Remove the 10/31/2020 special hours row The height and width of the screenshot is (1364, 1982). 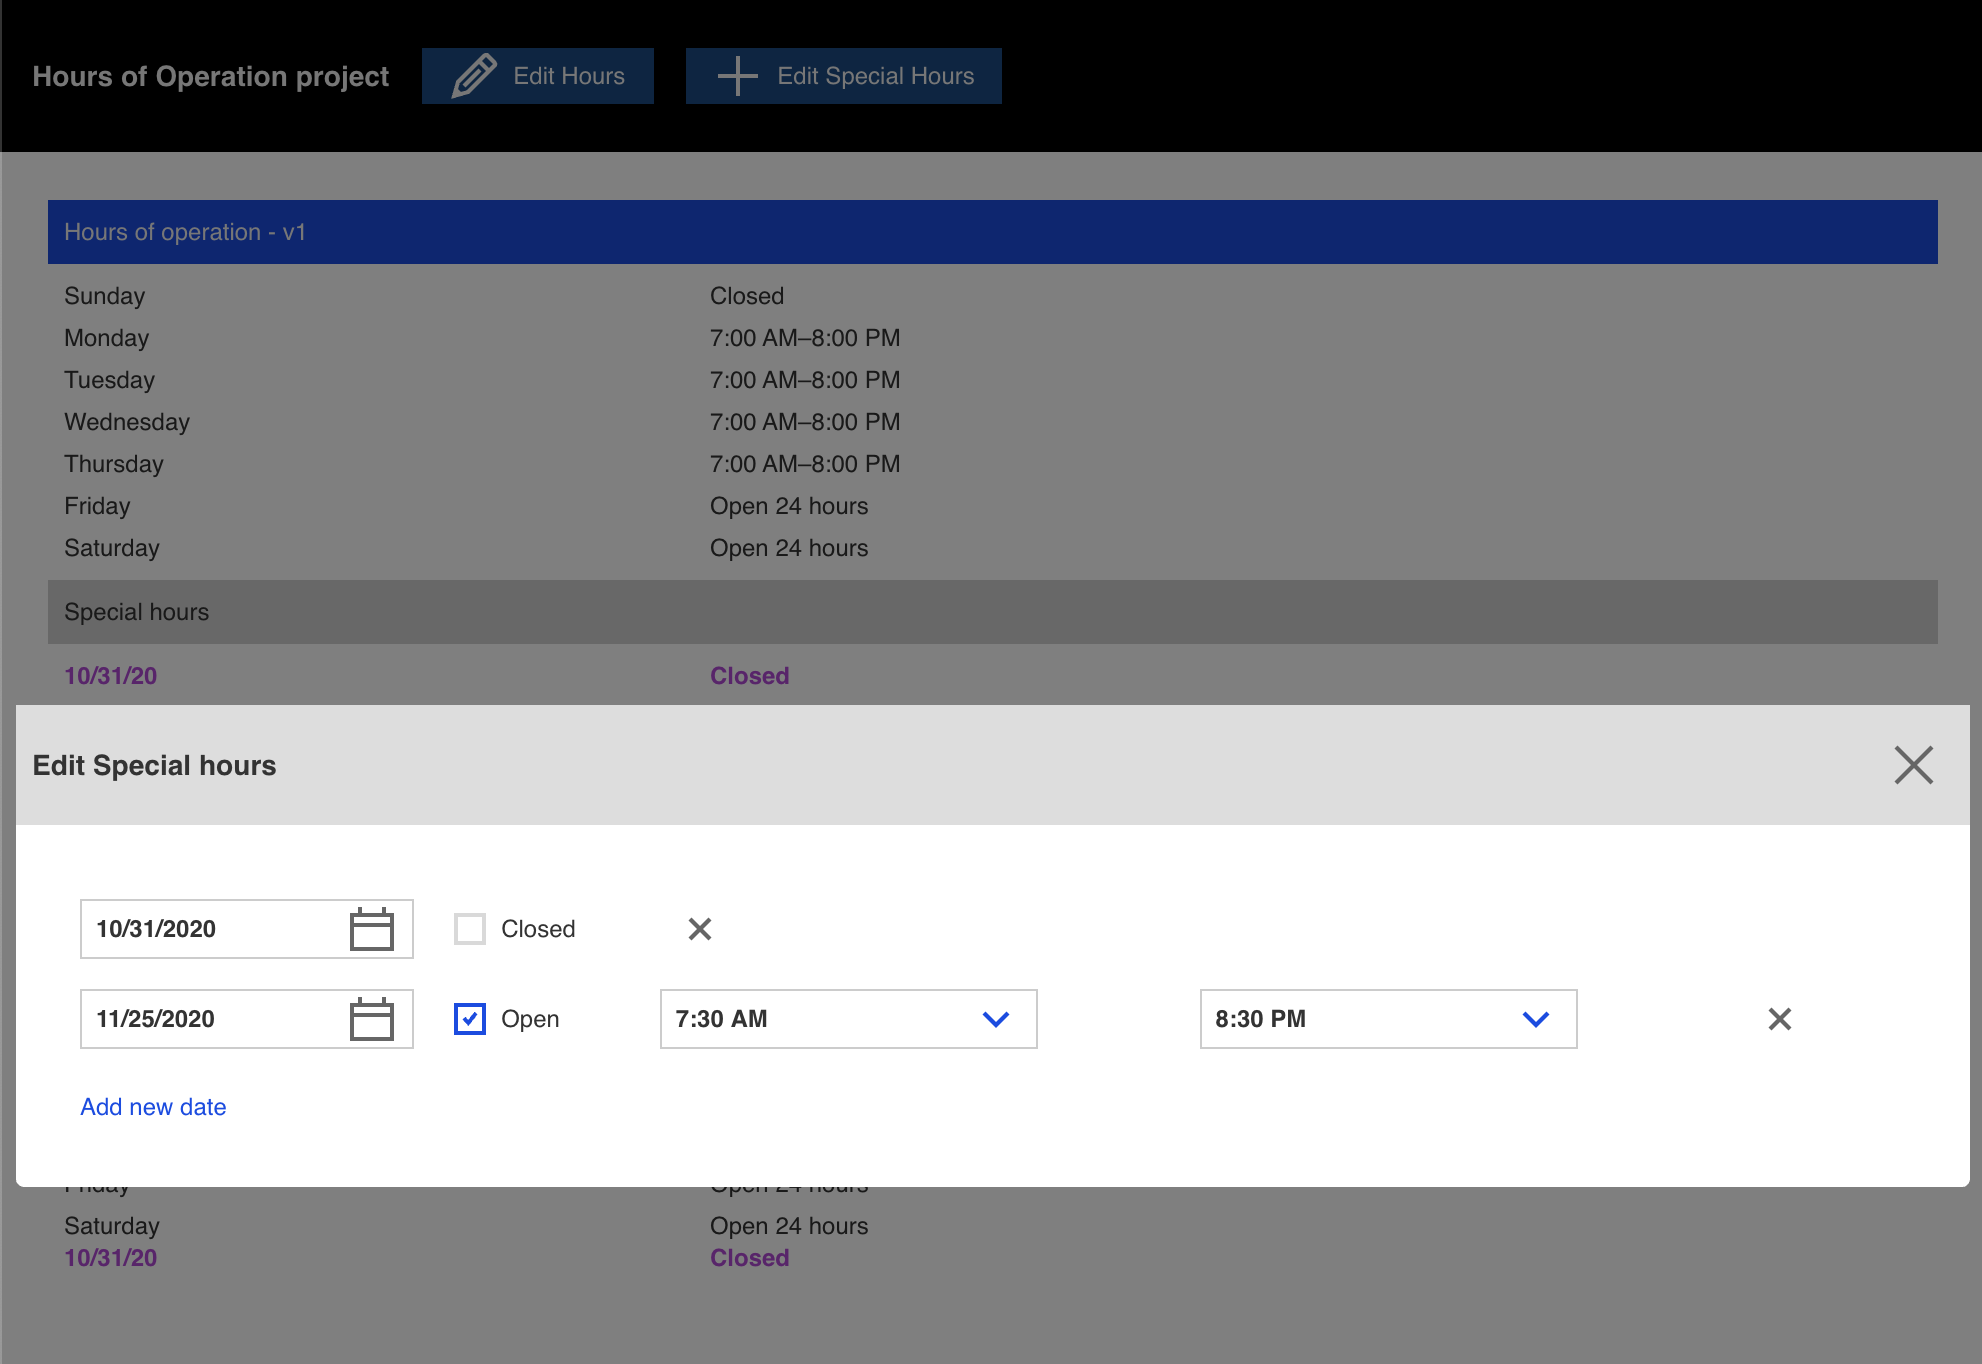pos(700,929)
